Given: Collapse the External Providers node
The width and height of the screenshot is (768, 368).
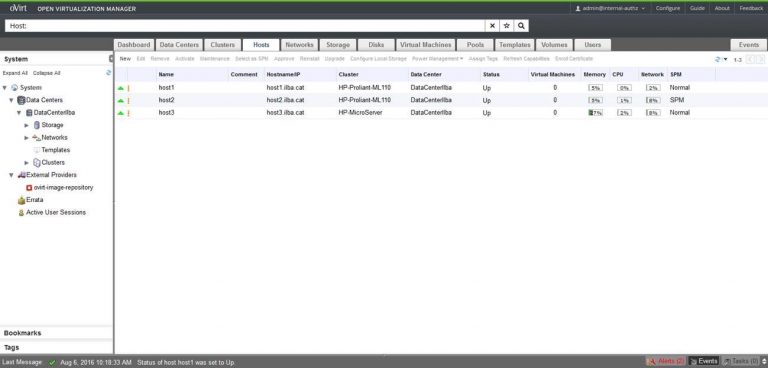Looking at the screenshot, I should (11, 175).
